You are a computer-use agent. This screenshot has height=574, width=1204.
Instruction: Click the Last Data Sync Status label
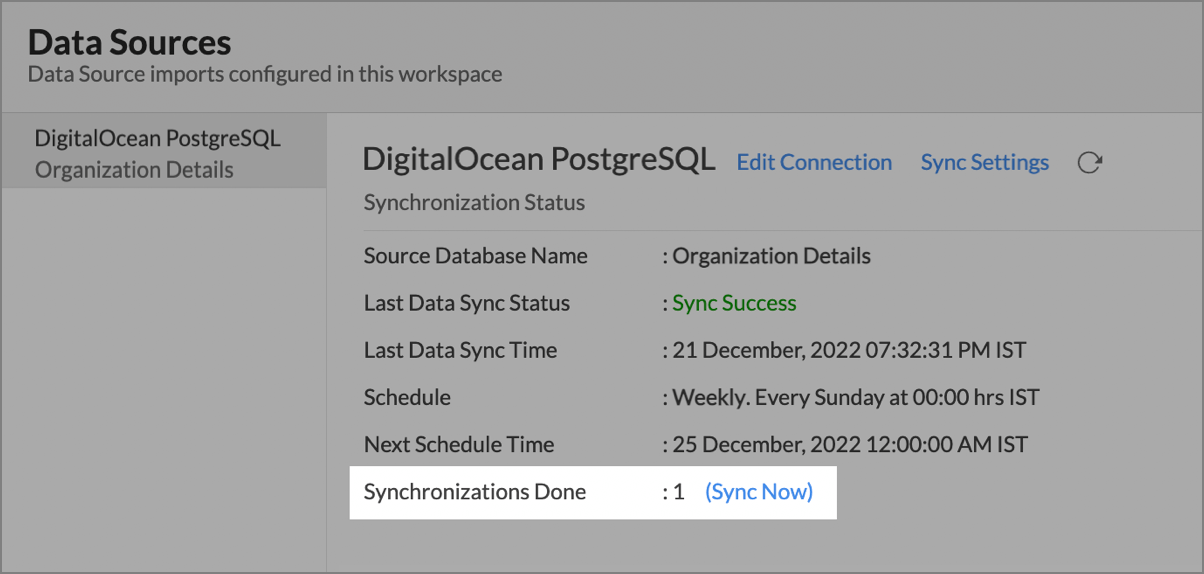[466, 303]
